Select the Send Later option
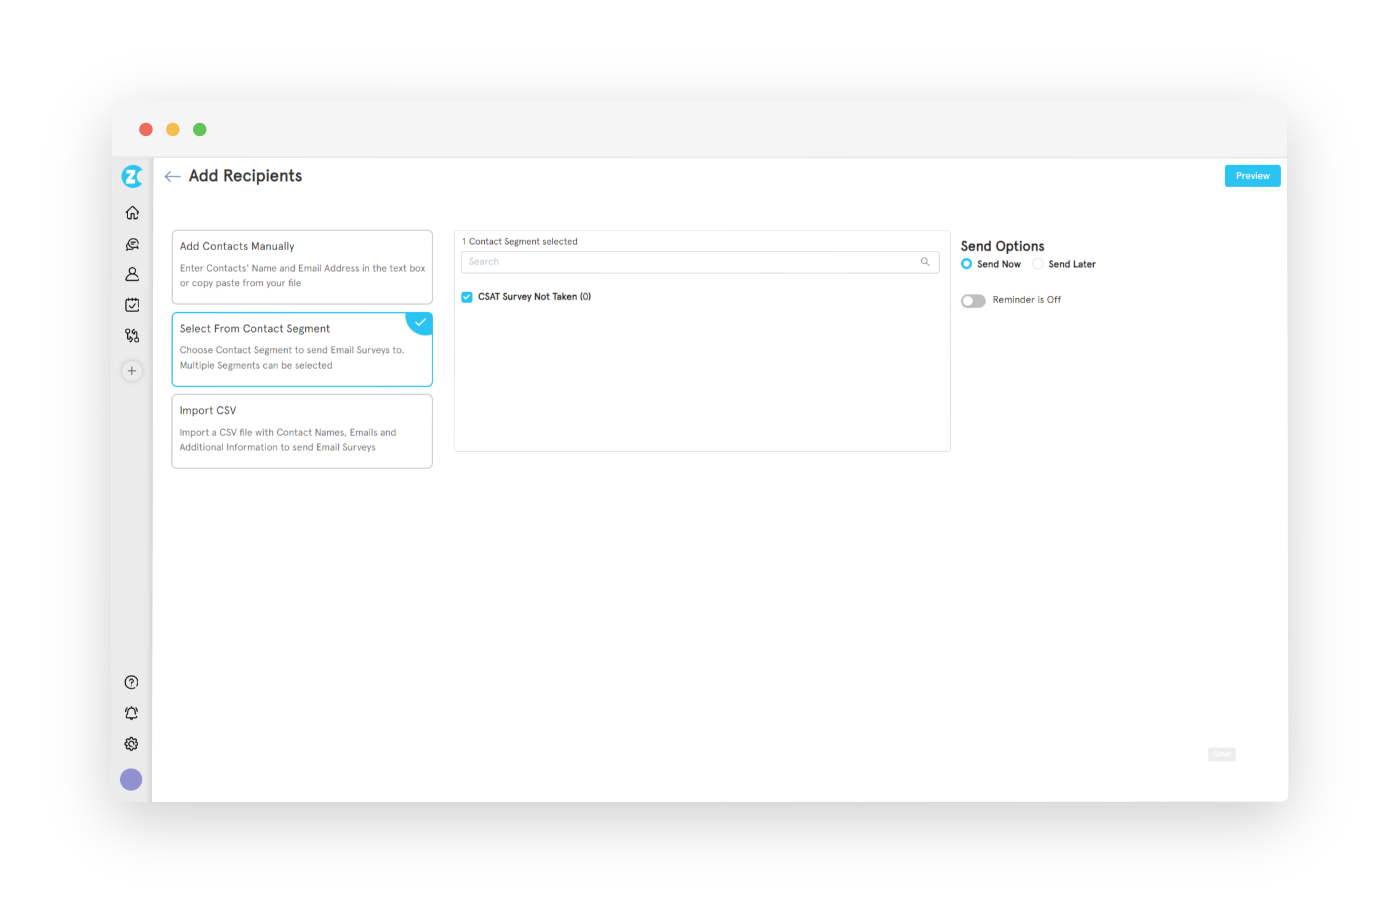This screenshot has width=1400, height=900. click(1037, 264)
